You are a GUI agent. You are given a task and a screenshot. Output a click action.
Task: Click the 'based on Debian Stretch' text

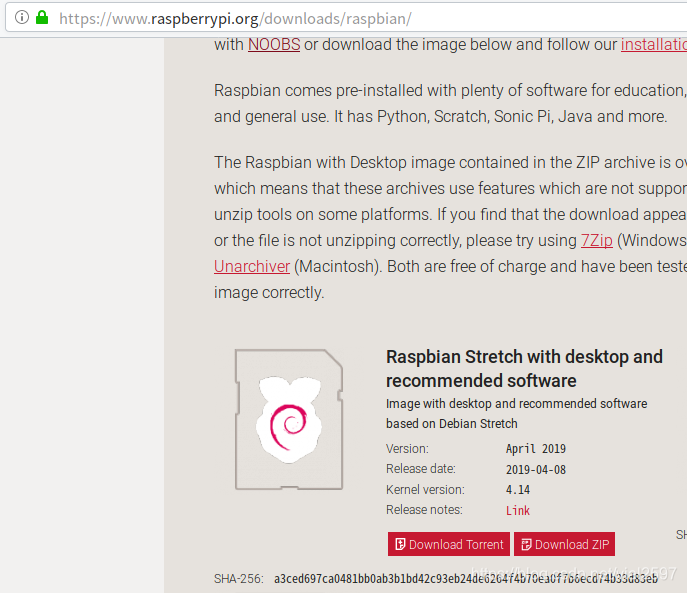pos(452,424)
